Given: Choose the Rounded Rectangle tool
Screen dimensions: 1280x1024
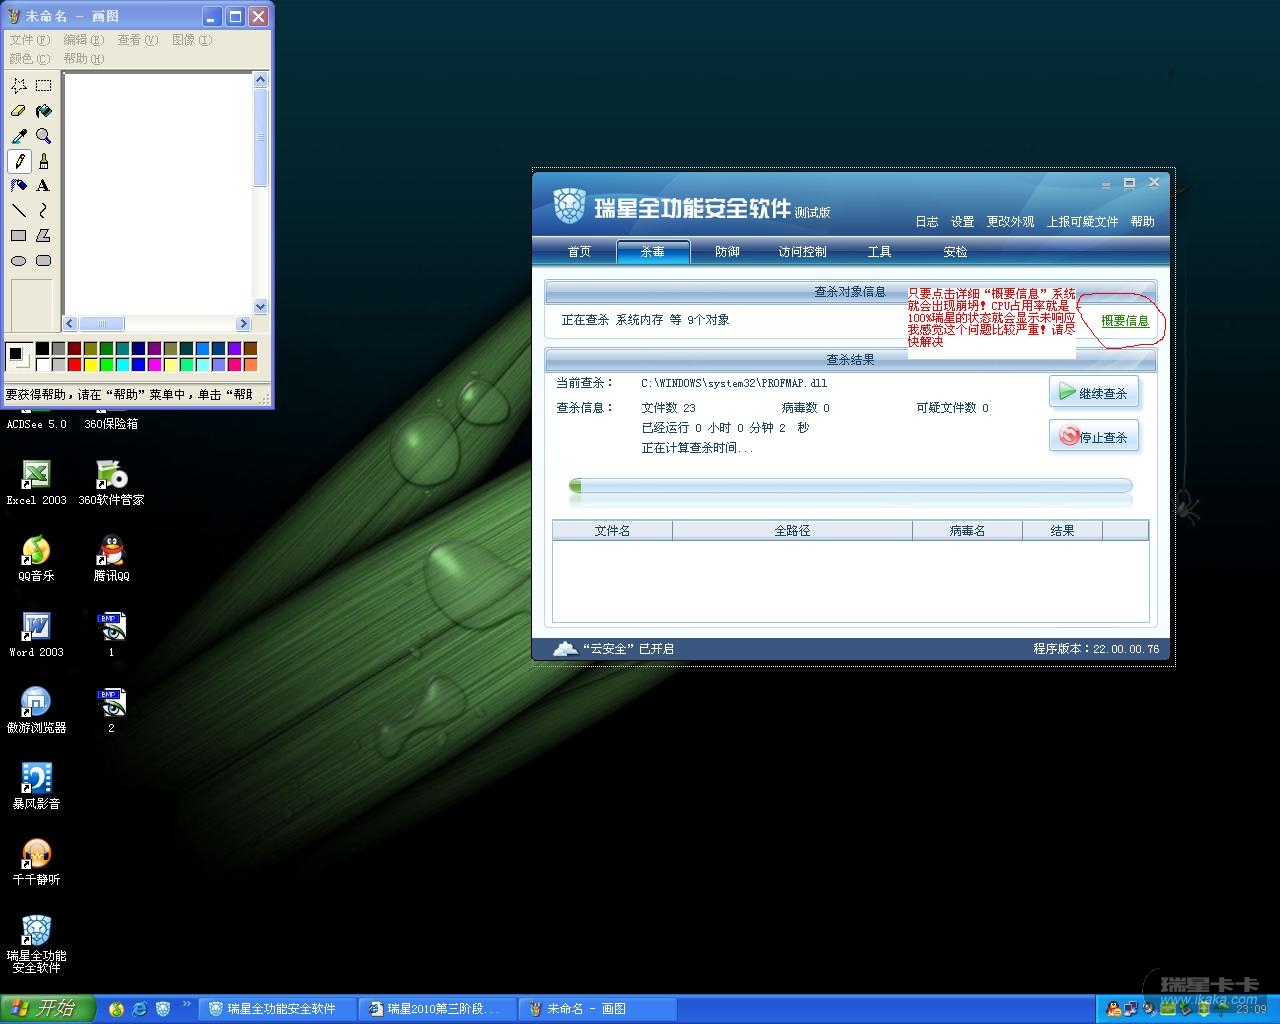Looking at the screenshot, I should coord(44,261).
